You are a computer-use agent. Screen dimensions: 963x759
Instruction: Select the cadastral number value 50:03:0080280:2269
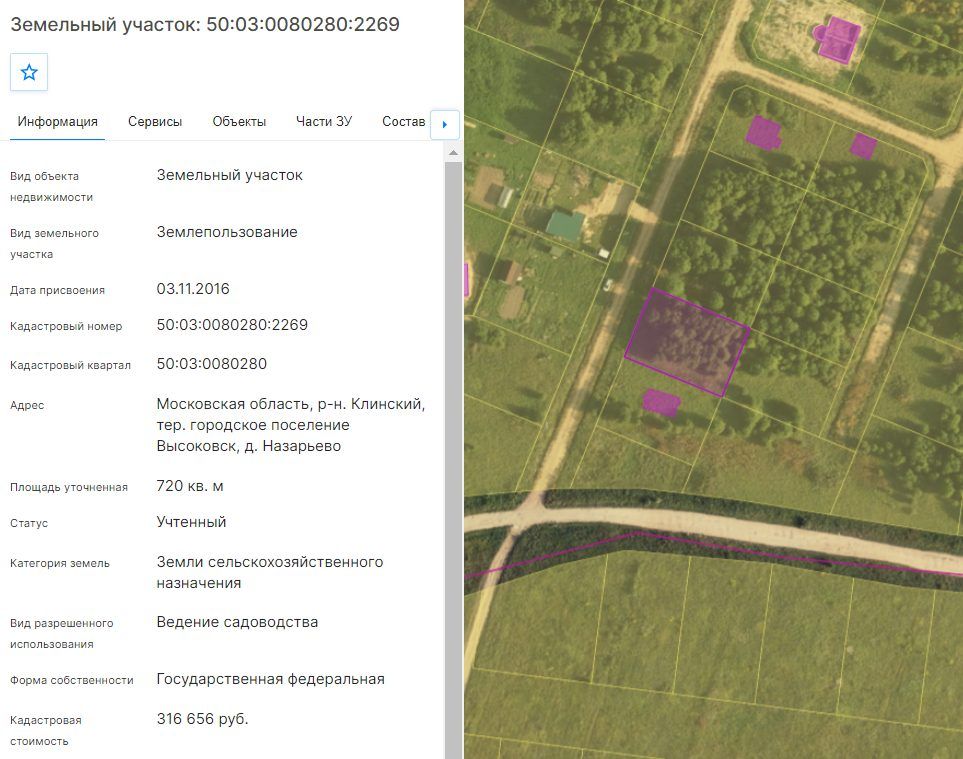(x=232, y=325)
